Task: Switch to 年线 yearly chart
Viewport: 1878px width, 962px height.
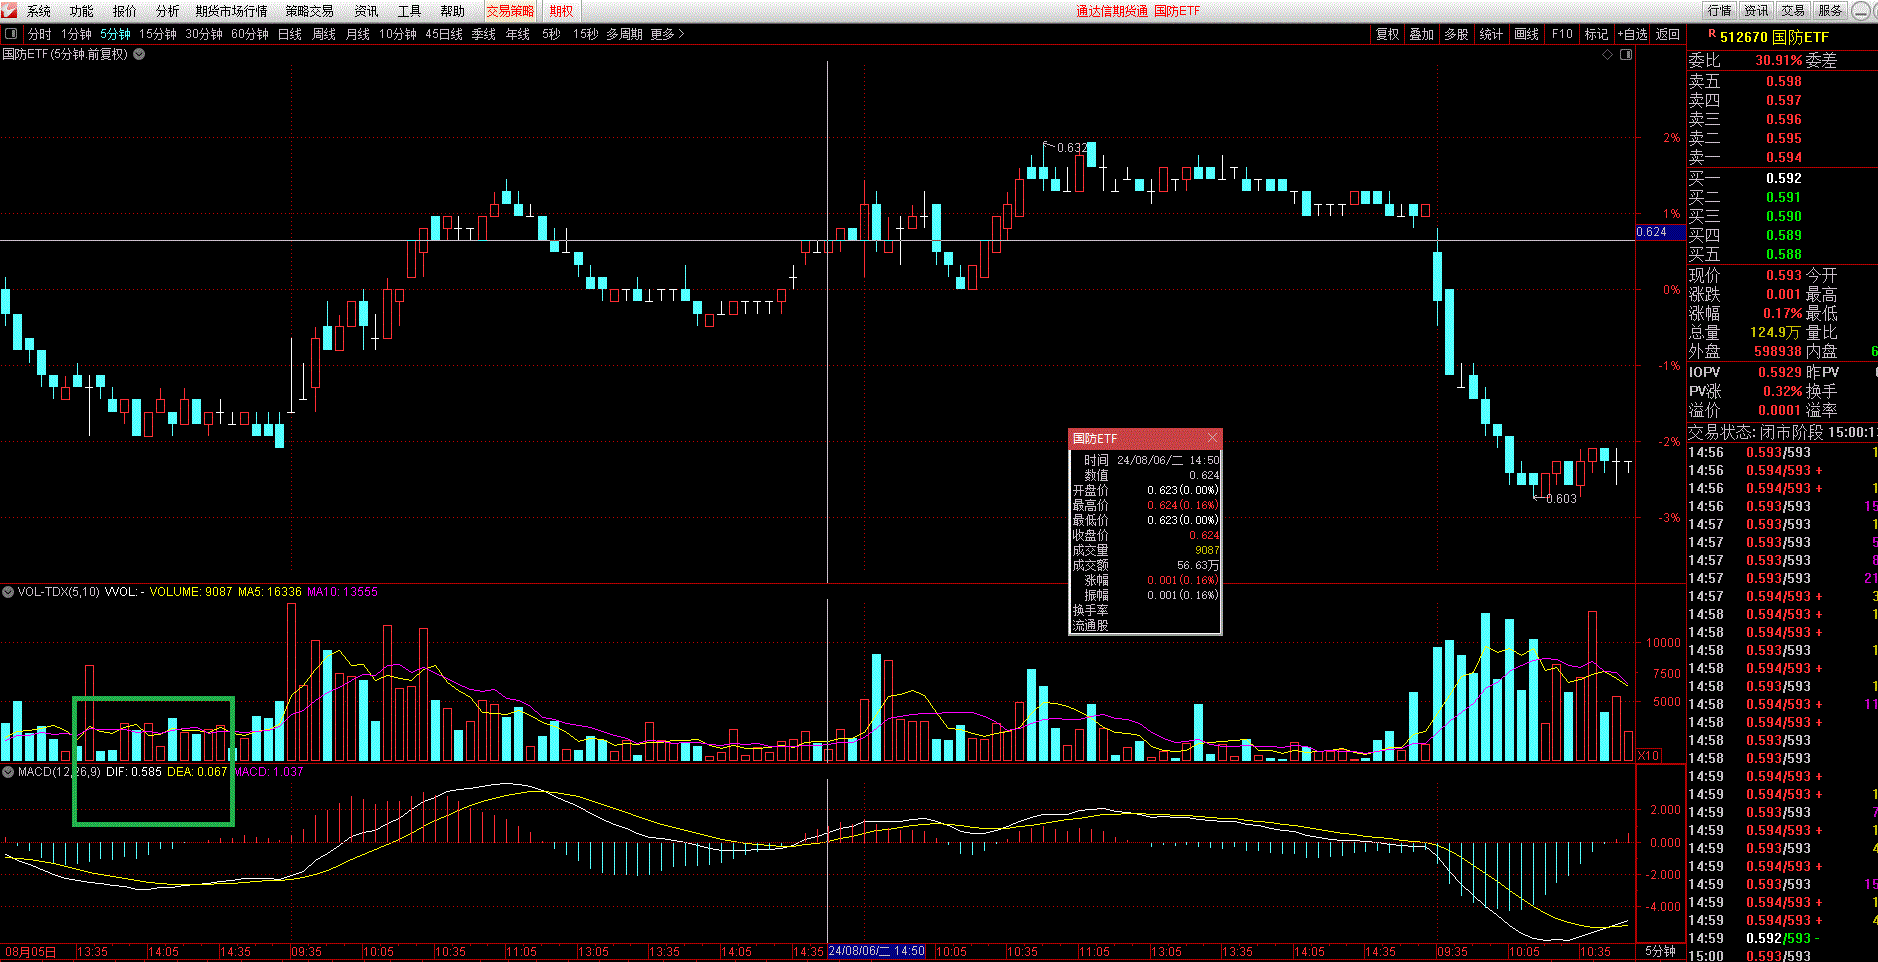Action: tap(518, 34)
